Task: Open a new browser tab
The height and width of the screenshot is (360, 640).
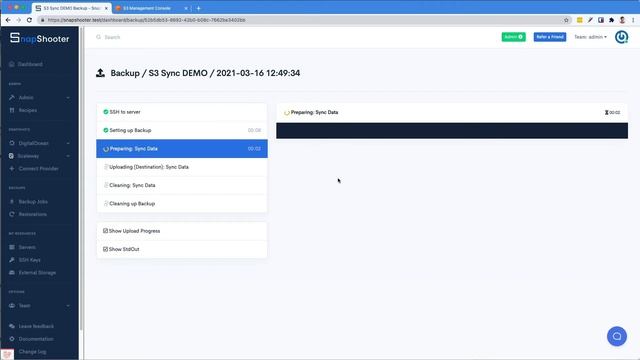Action: click(x=198, y=8)
